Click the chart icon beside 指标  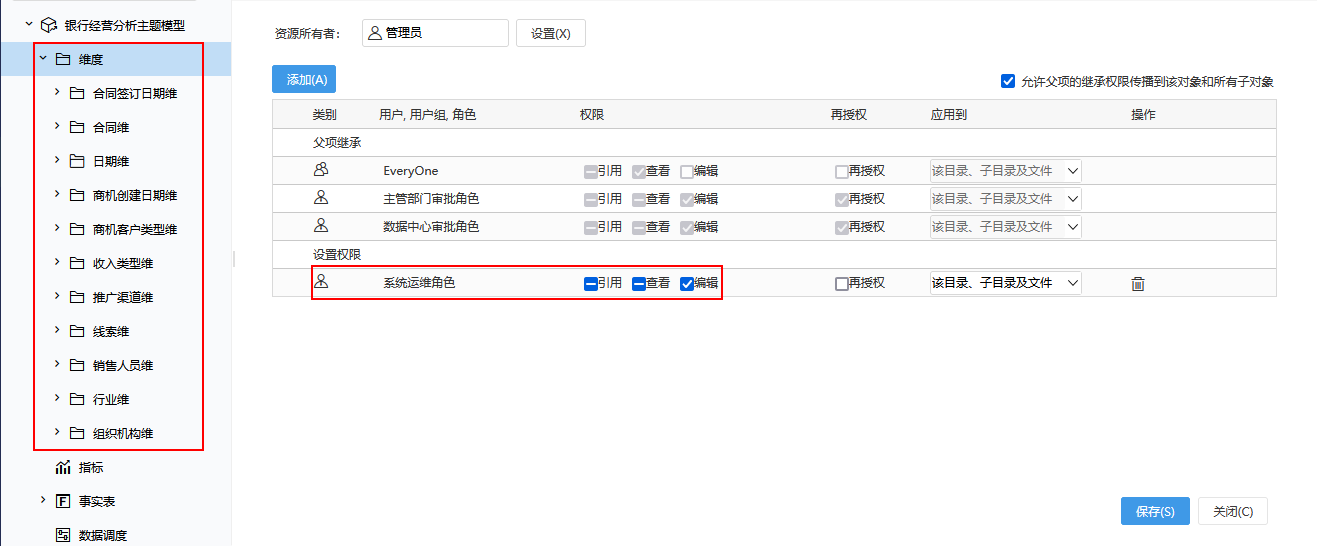[x=63, y=467]
